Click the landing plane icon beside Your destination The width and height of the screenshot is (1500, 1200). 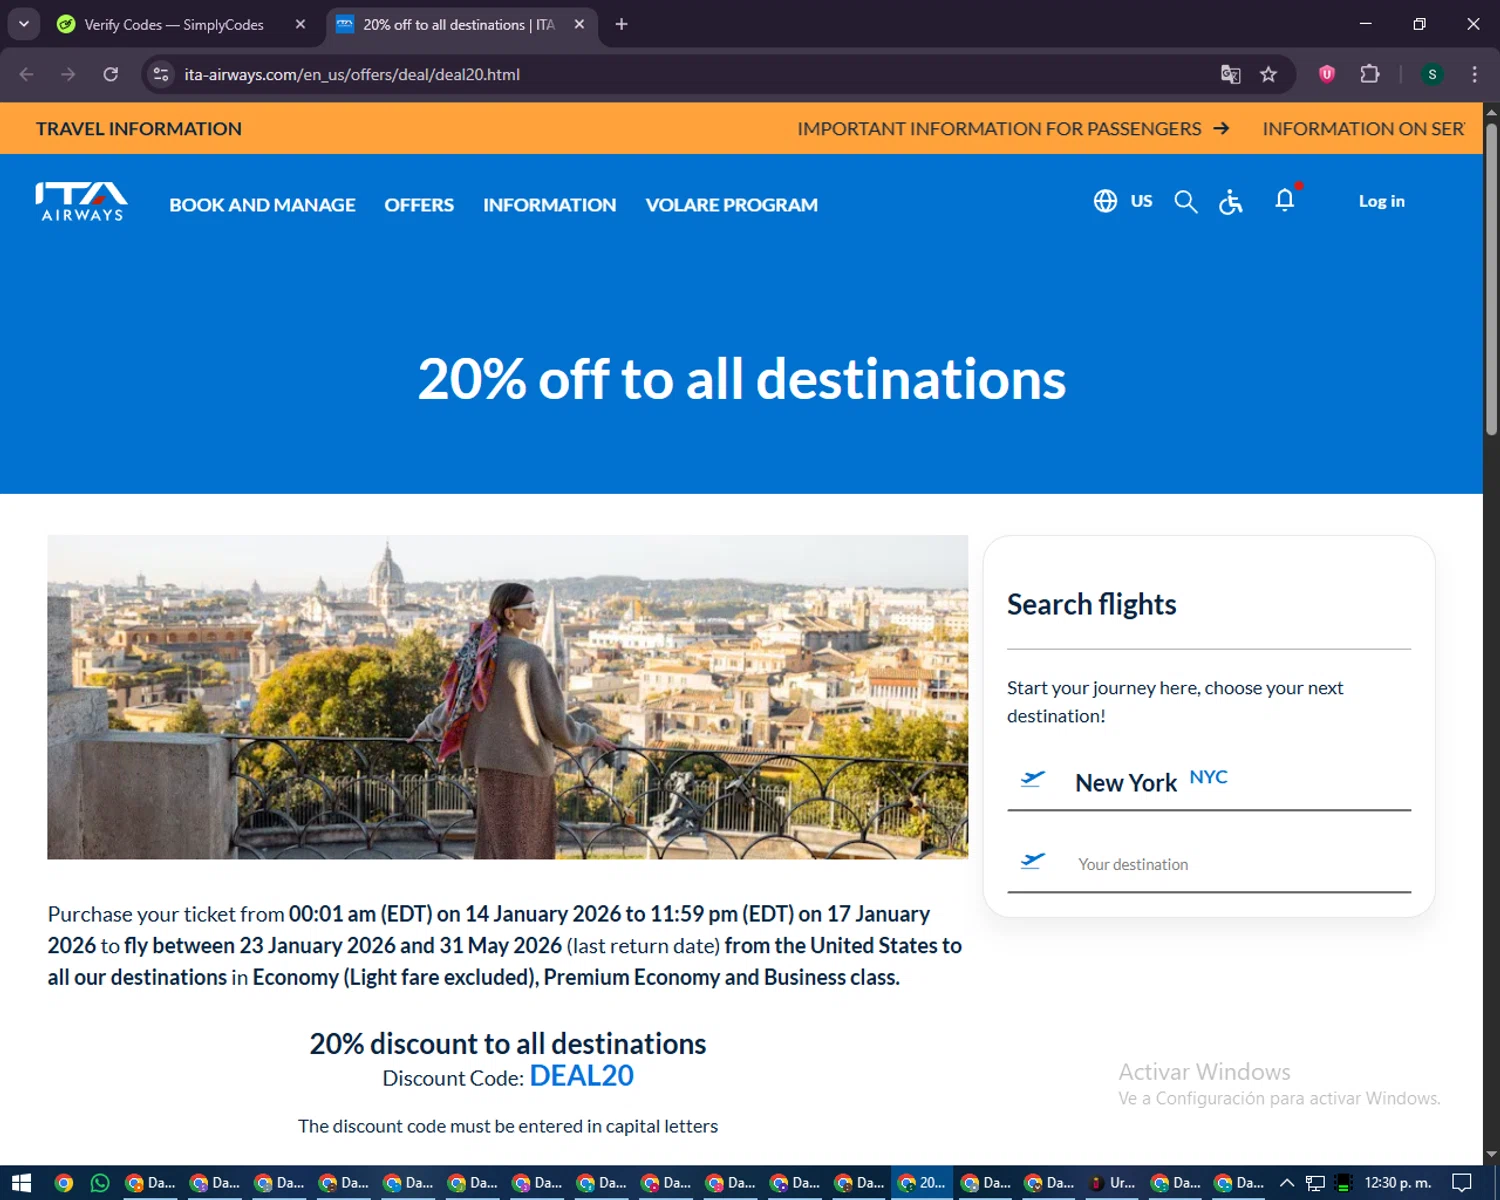coord(1033,861)
